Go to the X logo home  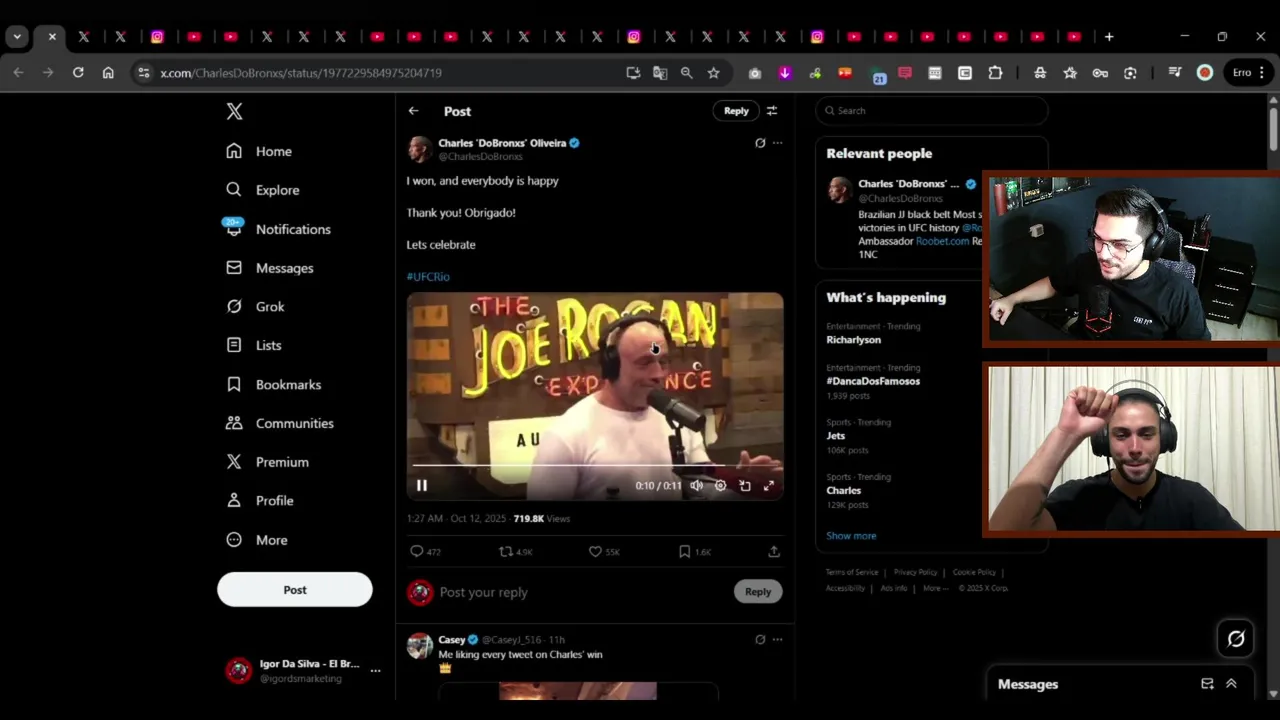tap(234, 111)
